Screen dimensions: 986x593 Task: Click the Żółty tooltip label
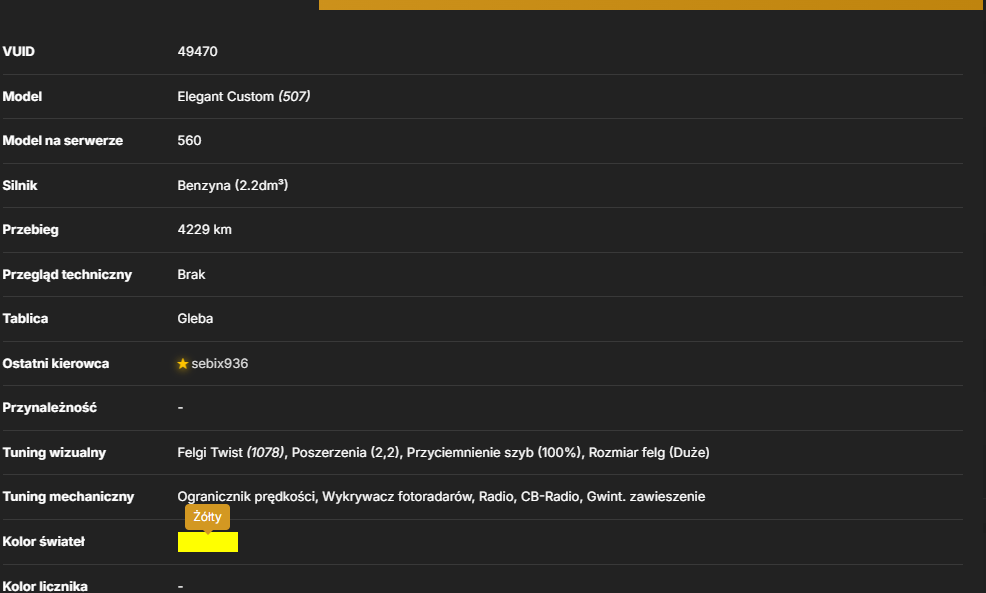[208, 516]
